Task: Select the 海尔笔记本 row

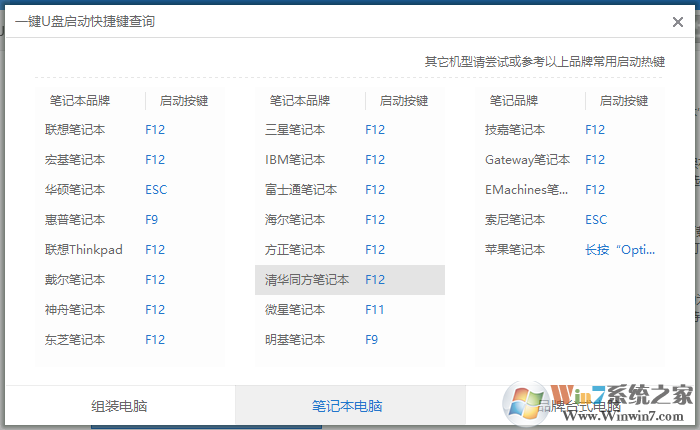Action: (350, 219)
